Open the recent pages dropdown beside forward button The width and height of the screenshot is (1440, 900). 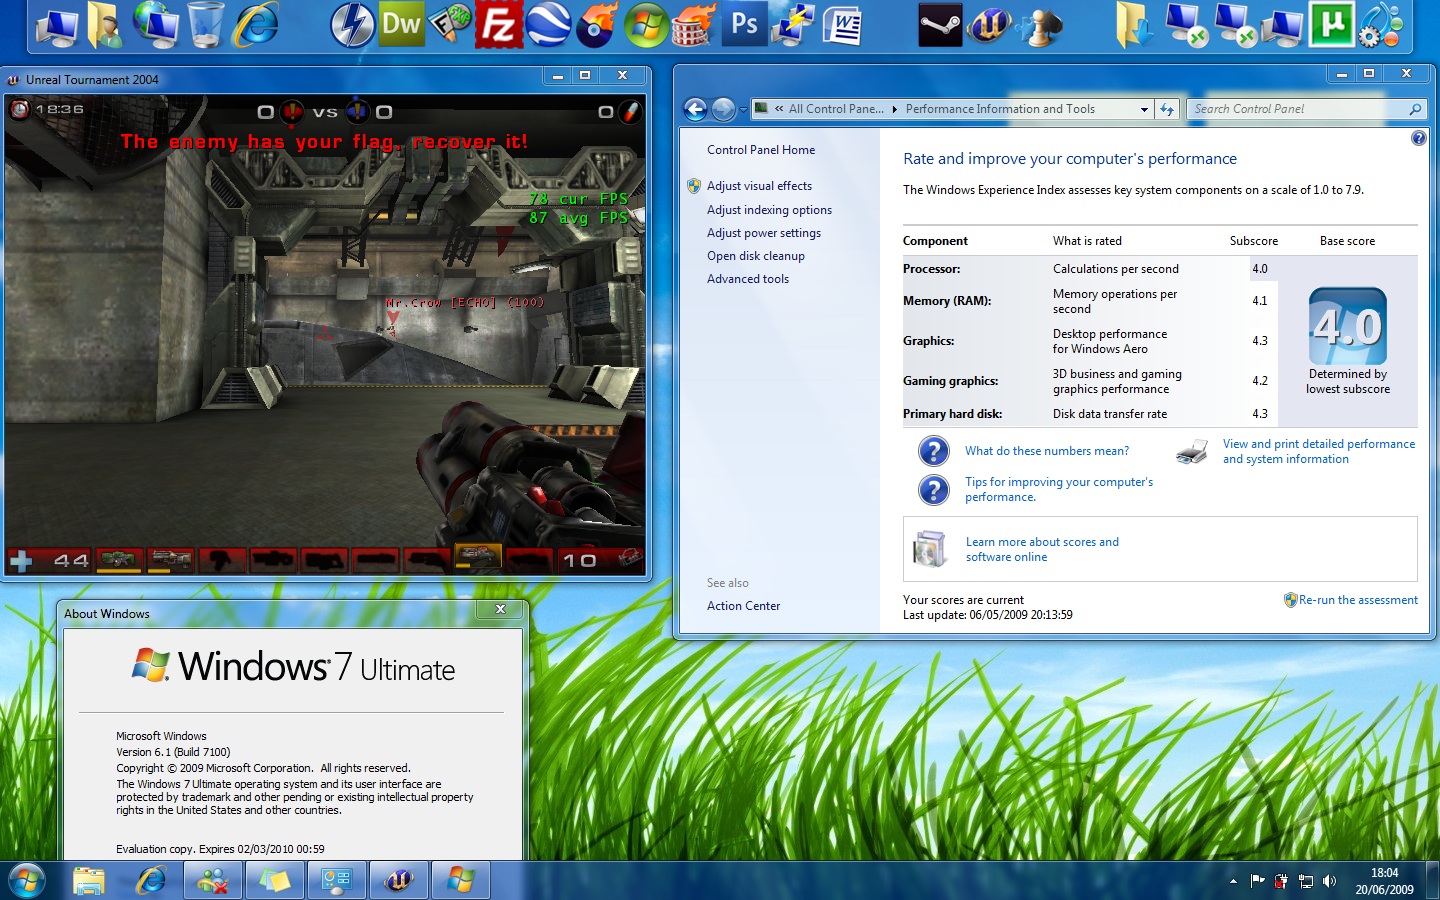click(x=743, y=110)
